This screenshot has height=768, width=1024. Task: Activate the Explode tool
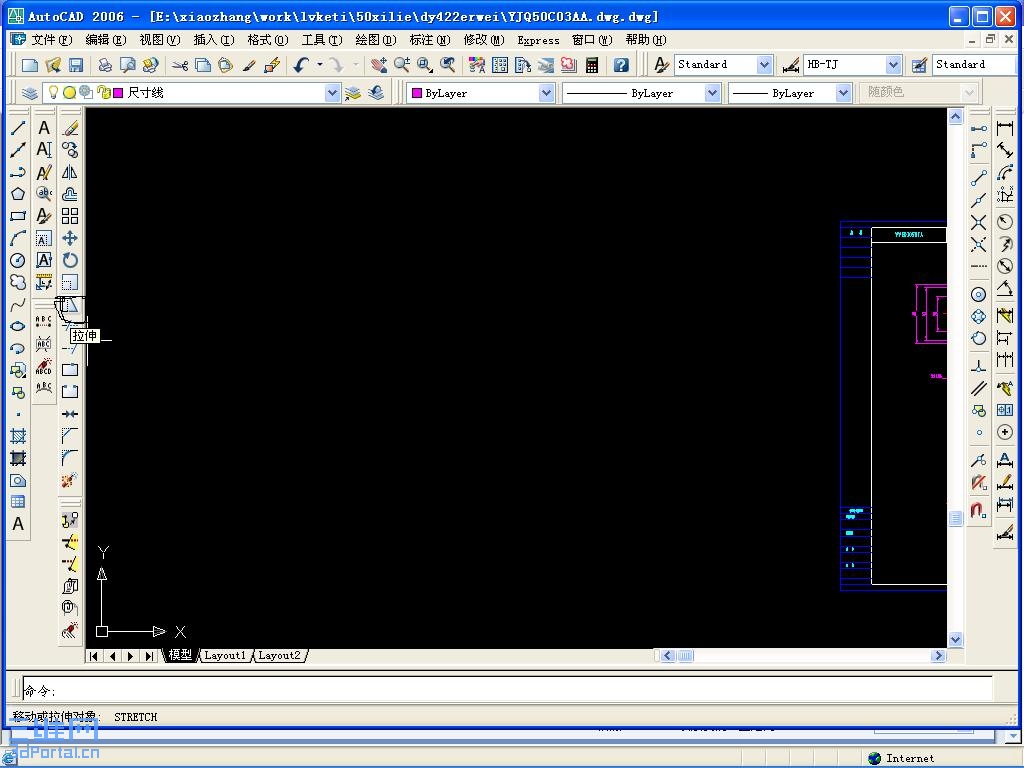coord(70,480)
